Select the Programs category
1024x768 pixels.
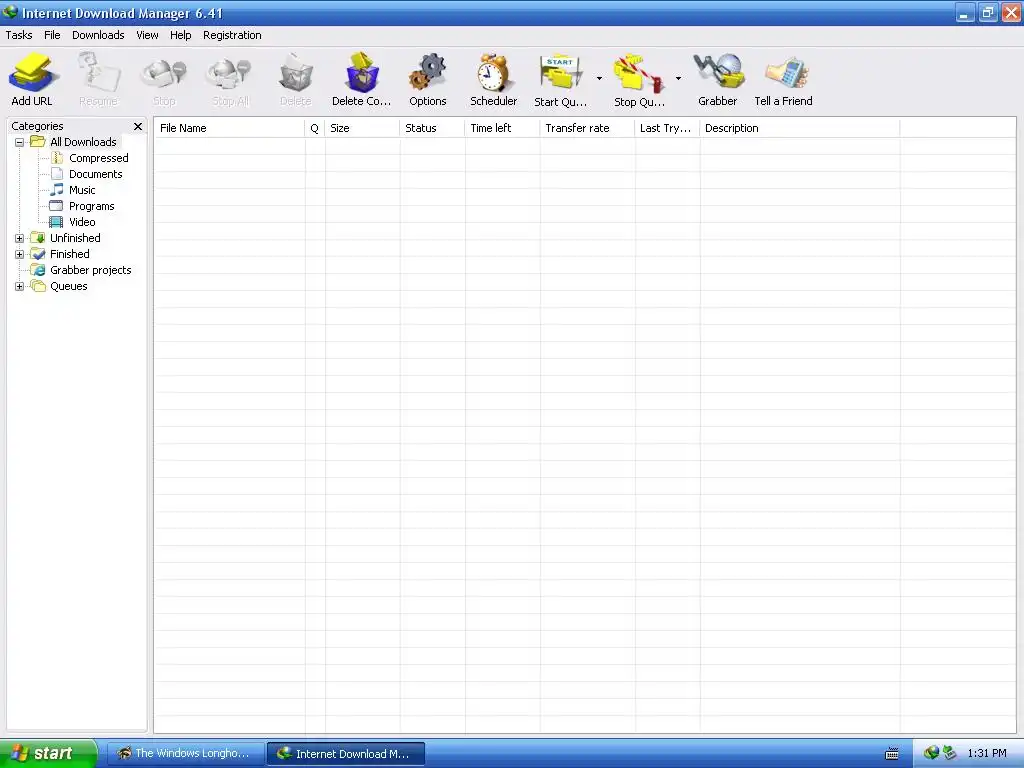click(x=91, y=206)
